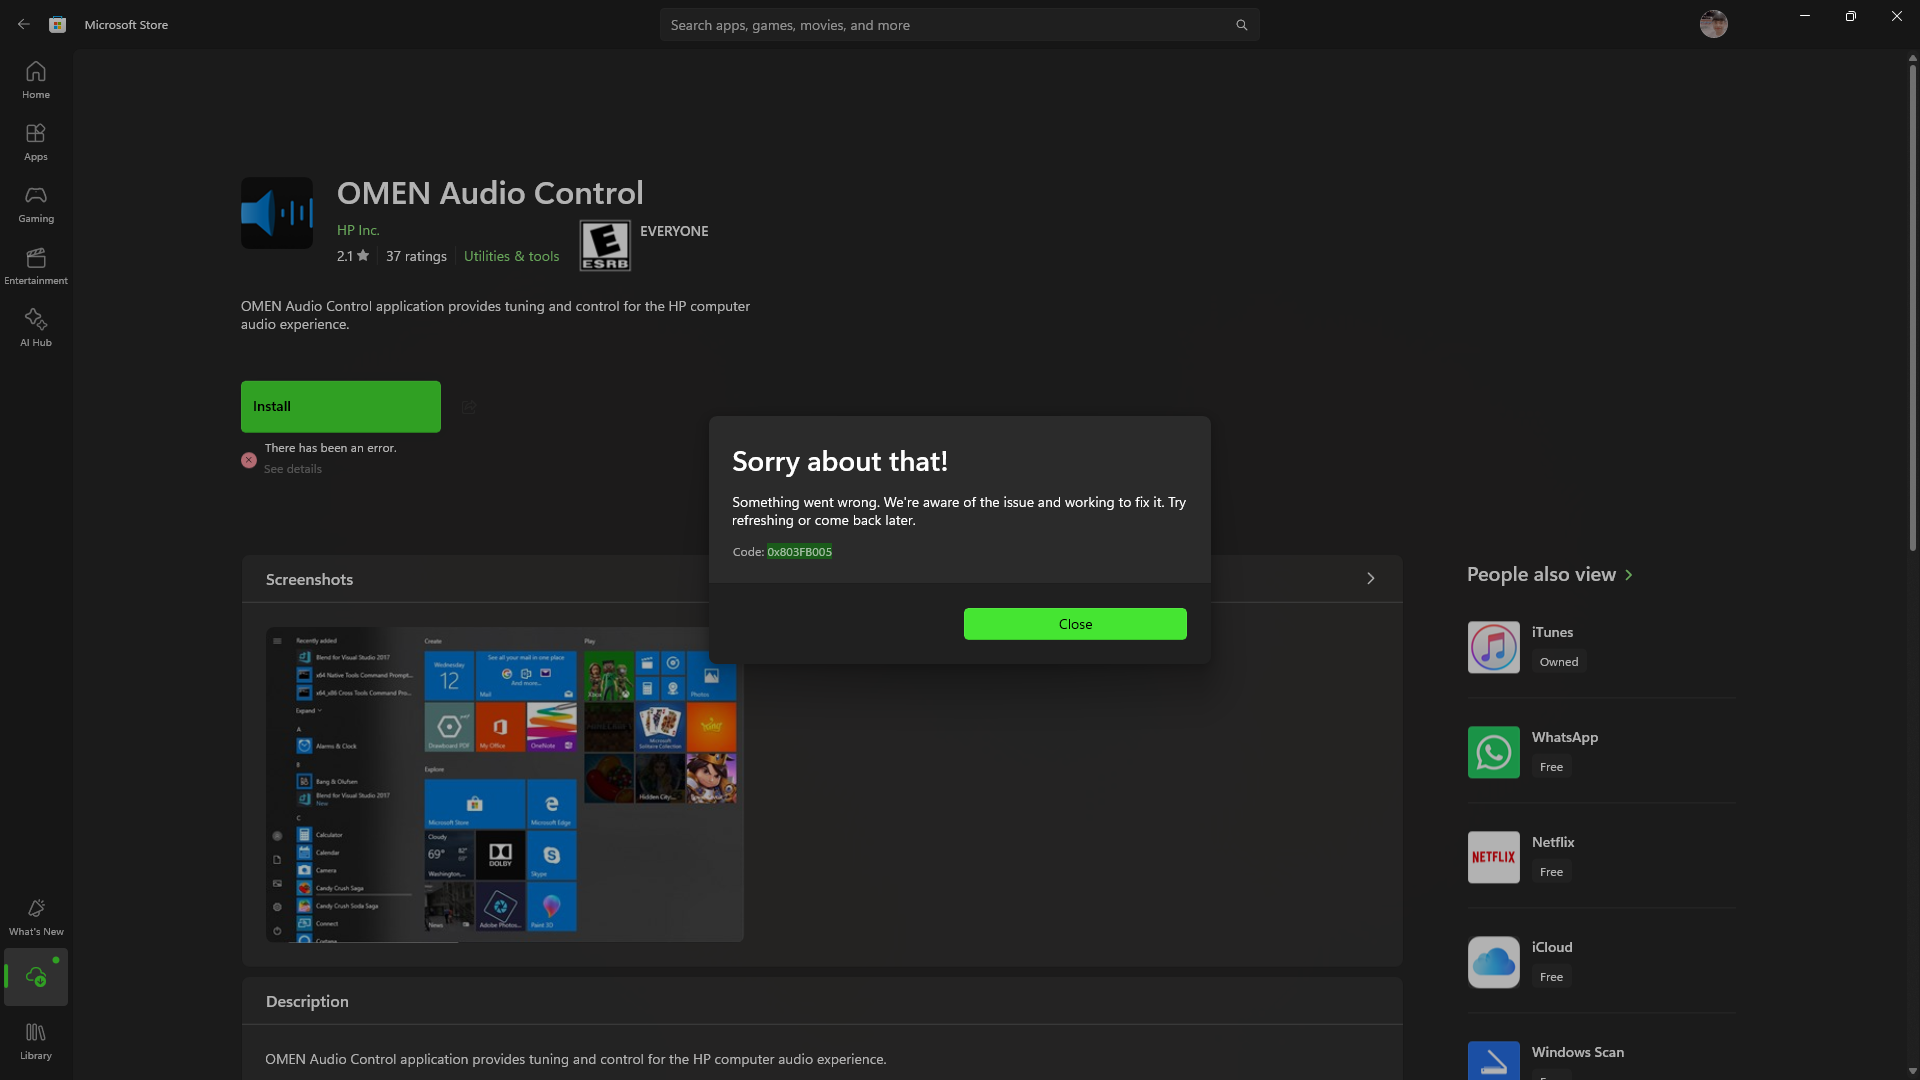
Task: Close the error dialog
Action: (x=1074, y=623)
